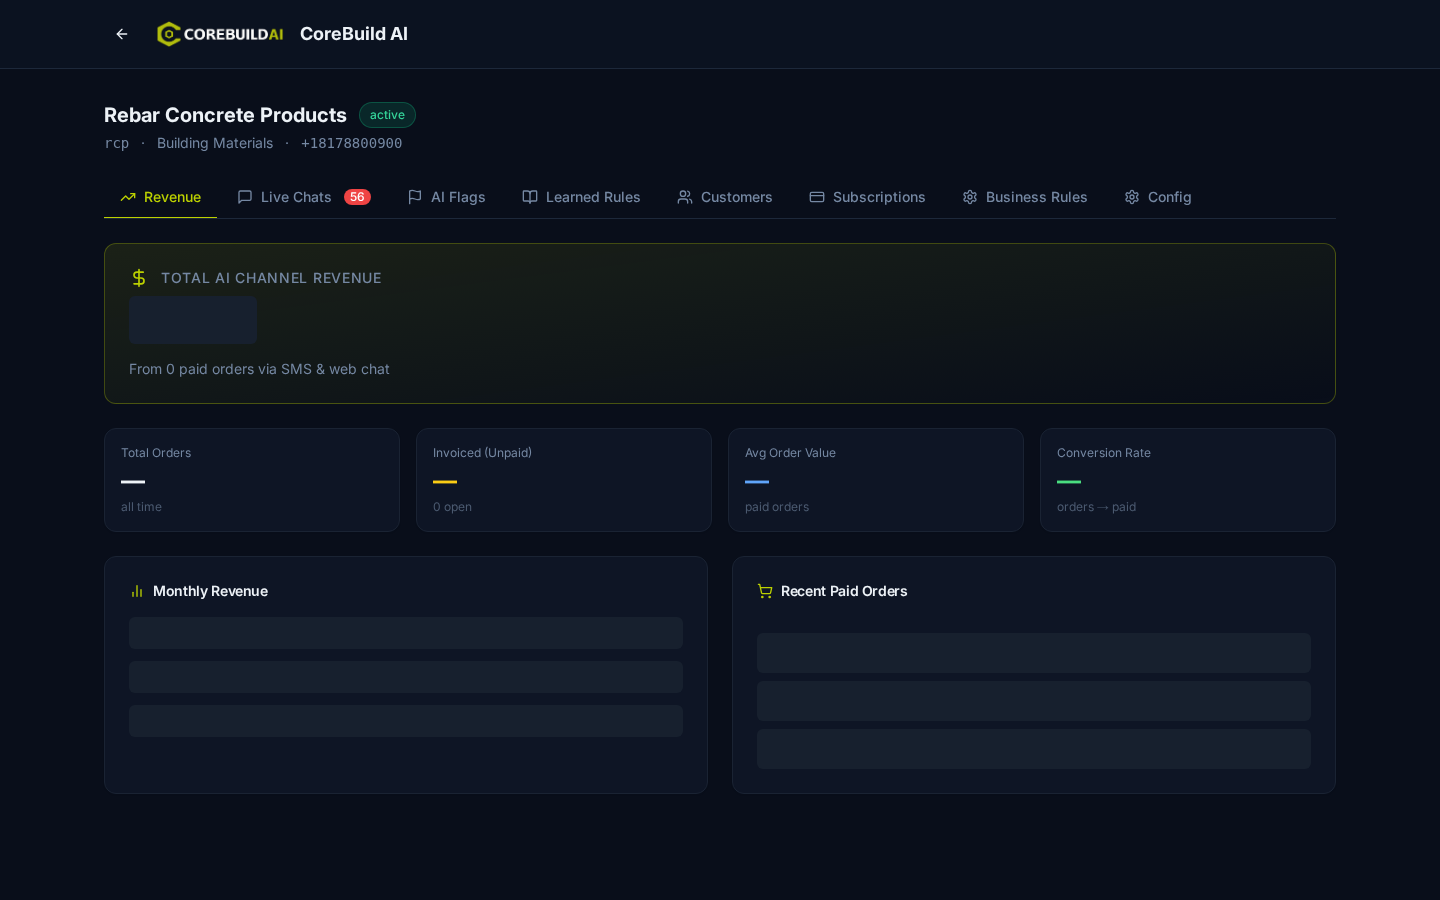The width and height of the screenshot is (1440, 900).
Task: Click the Conversion Rate card label
Action: 1104,453
